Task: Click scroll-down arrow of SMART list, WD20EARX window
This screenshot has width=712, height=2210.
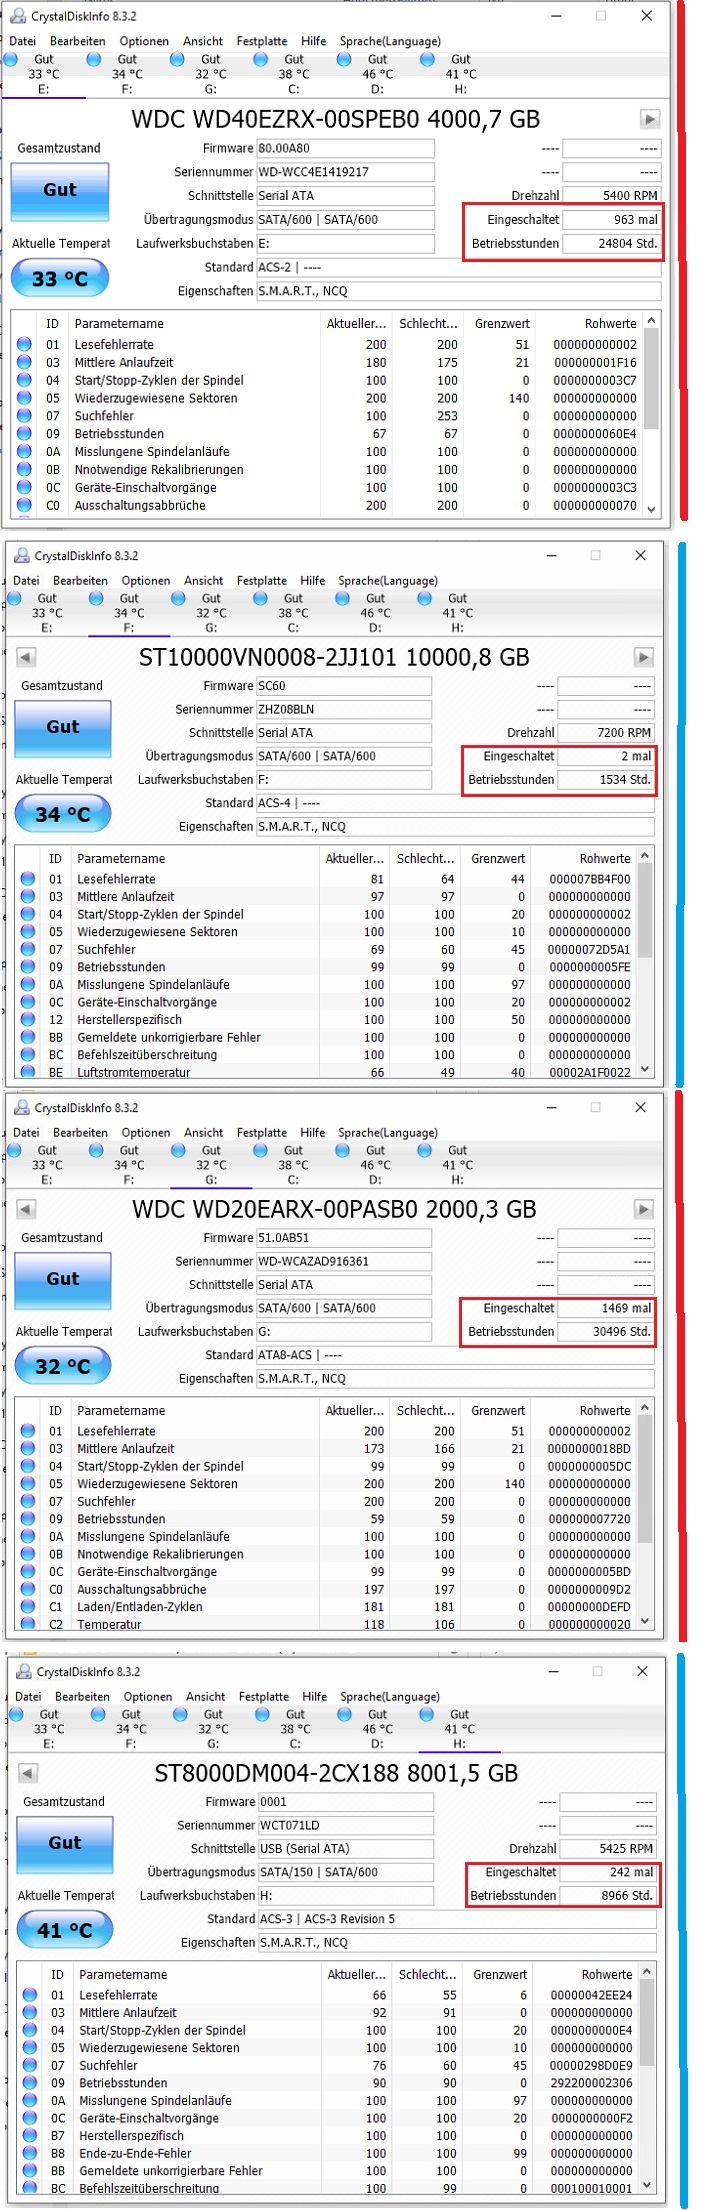Action: point(646,1620)
